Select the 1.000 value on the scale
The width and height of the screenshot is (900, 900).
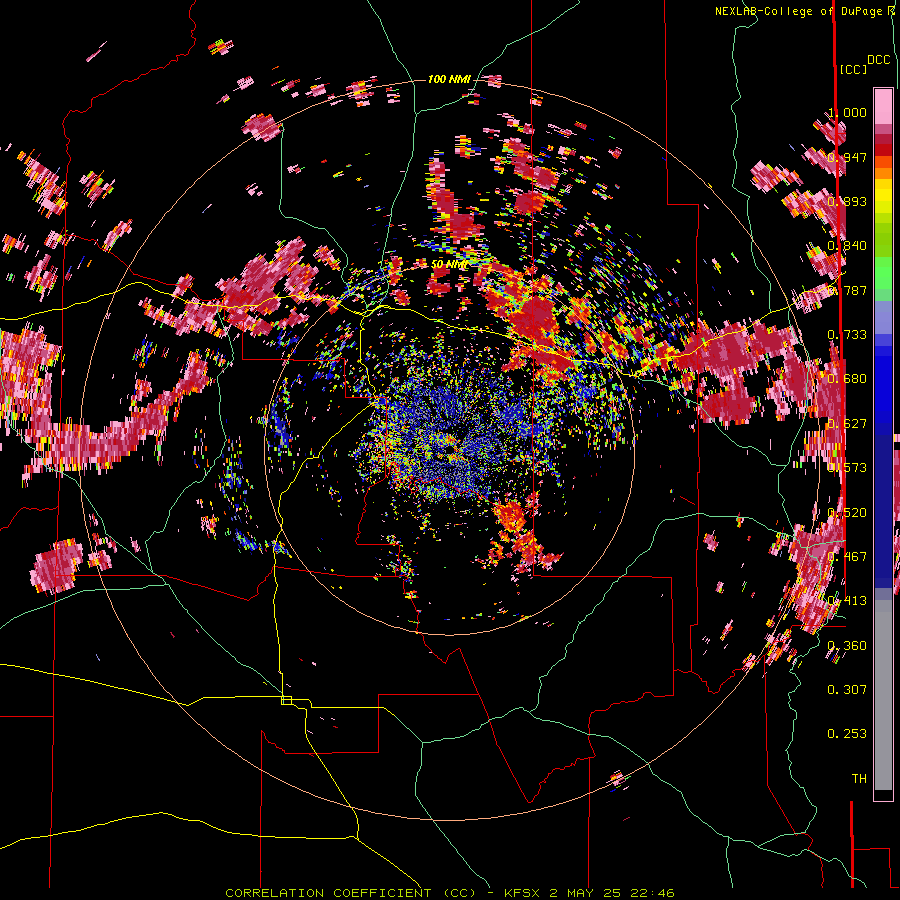click(x=847, y=113)
